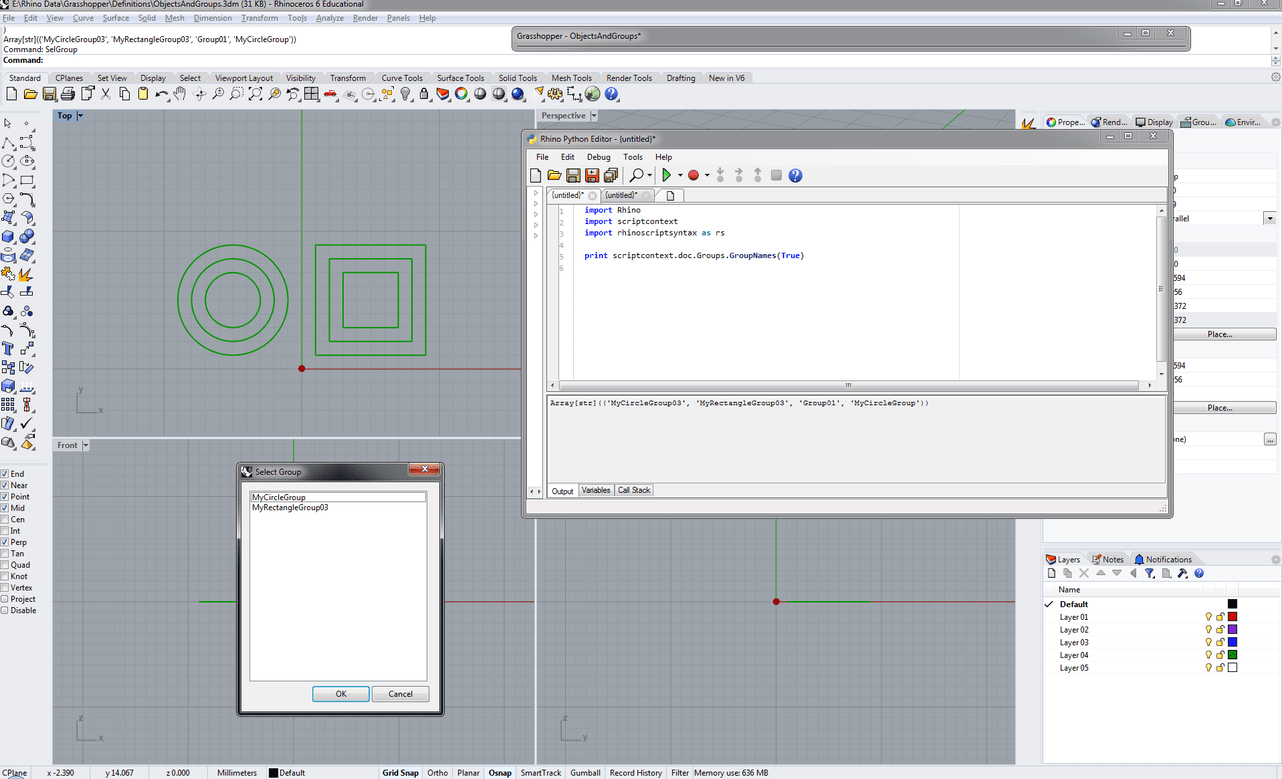This screenshot has height=779, width=1282.
Task: Open the Perspective viewport dropdown arrow
Action: pos(594,116)
